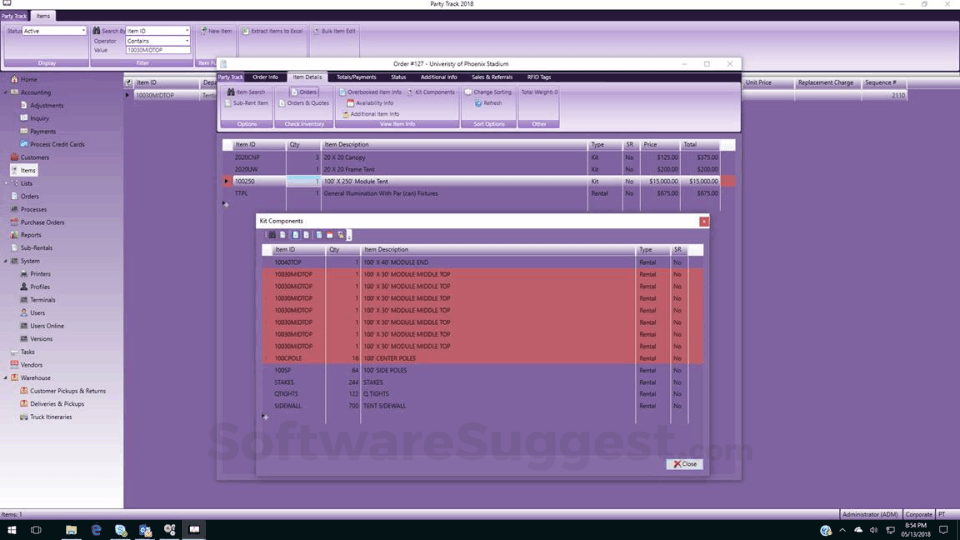Viewport: 960px width, 540px height.
Task: Click last icon in Kit Components toolbar
Action: [341, 235]
